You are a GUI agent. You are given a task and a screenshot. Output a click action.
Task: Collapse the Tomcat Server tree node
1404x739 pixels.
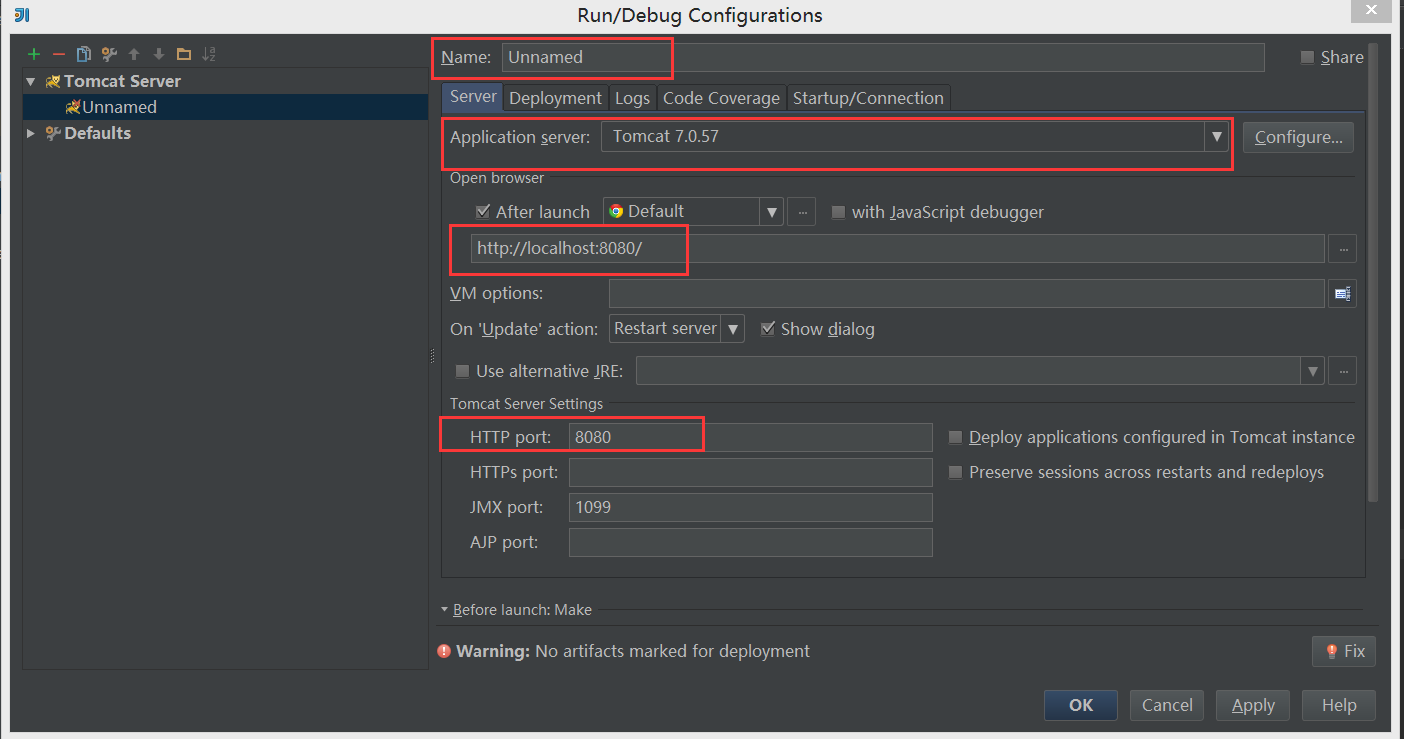pyautogui.click(x=31, y=81)
